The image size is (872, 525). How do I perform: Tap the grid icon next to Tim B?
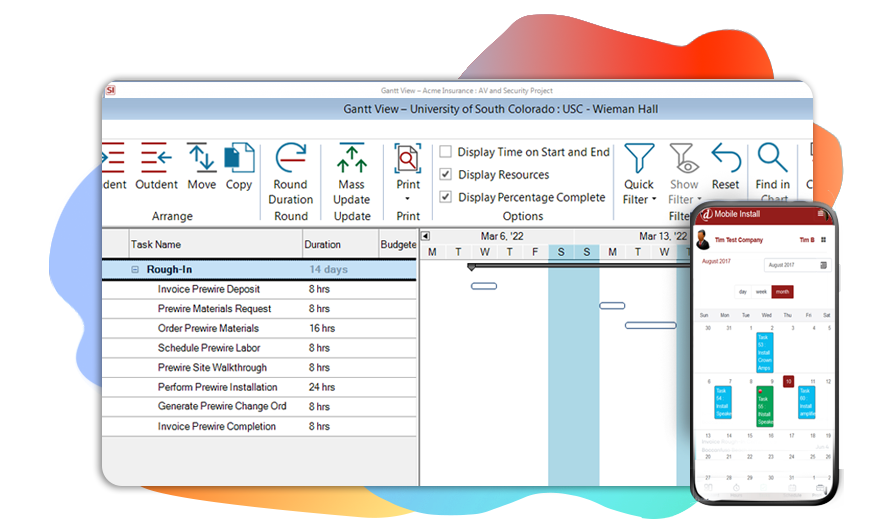(823, 240)
